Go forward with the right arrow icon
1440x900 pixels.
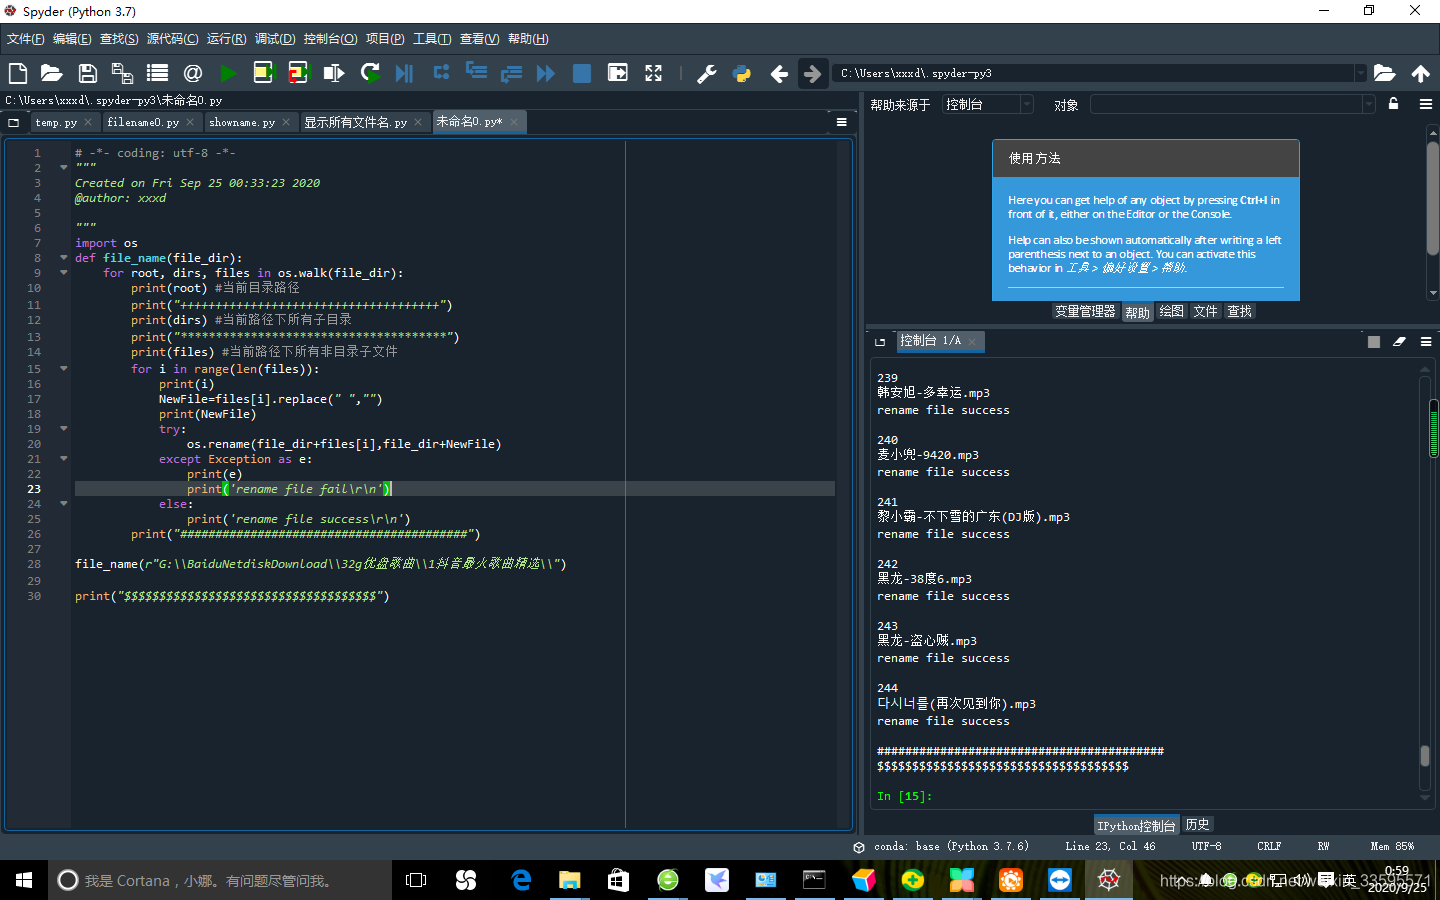813,73
